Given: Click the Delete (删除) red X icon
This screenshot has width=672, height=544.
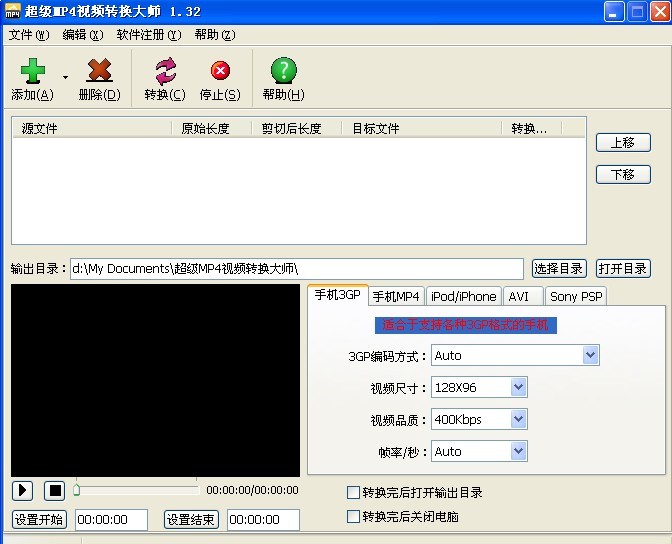Looking at the screenshot, I should pos(99,71).
